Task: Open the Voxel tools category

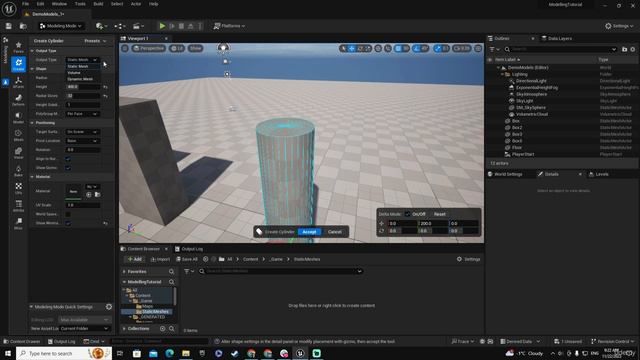Action: click(x=18, y=153)
